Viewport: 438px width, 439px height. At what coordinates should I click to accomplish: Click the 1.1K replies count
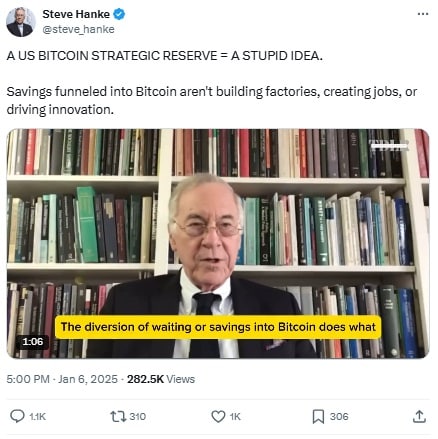38,417
